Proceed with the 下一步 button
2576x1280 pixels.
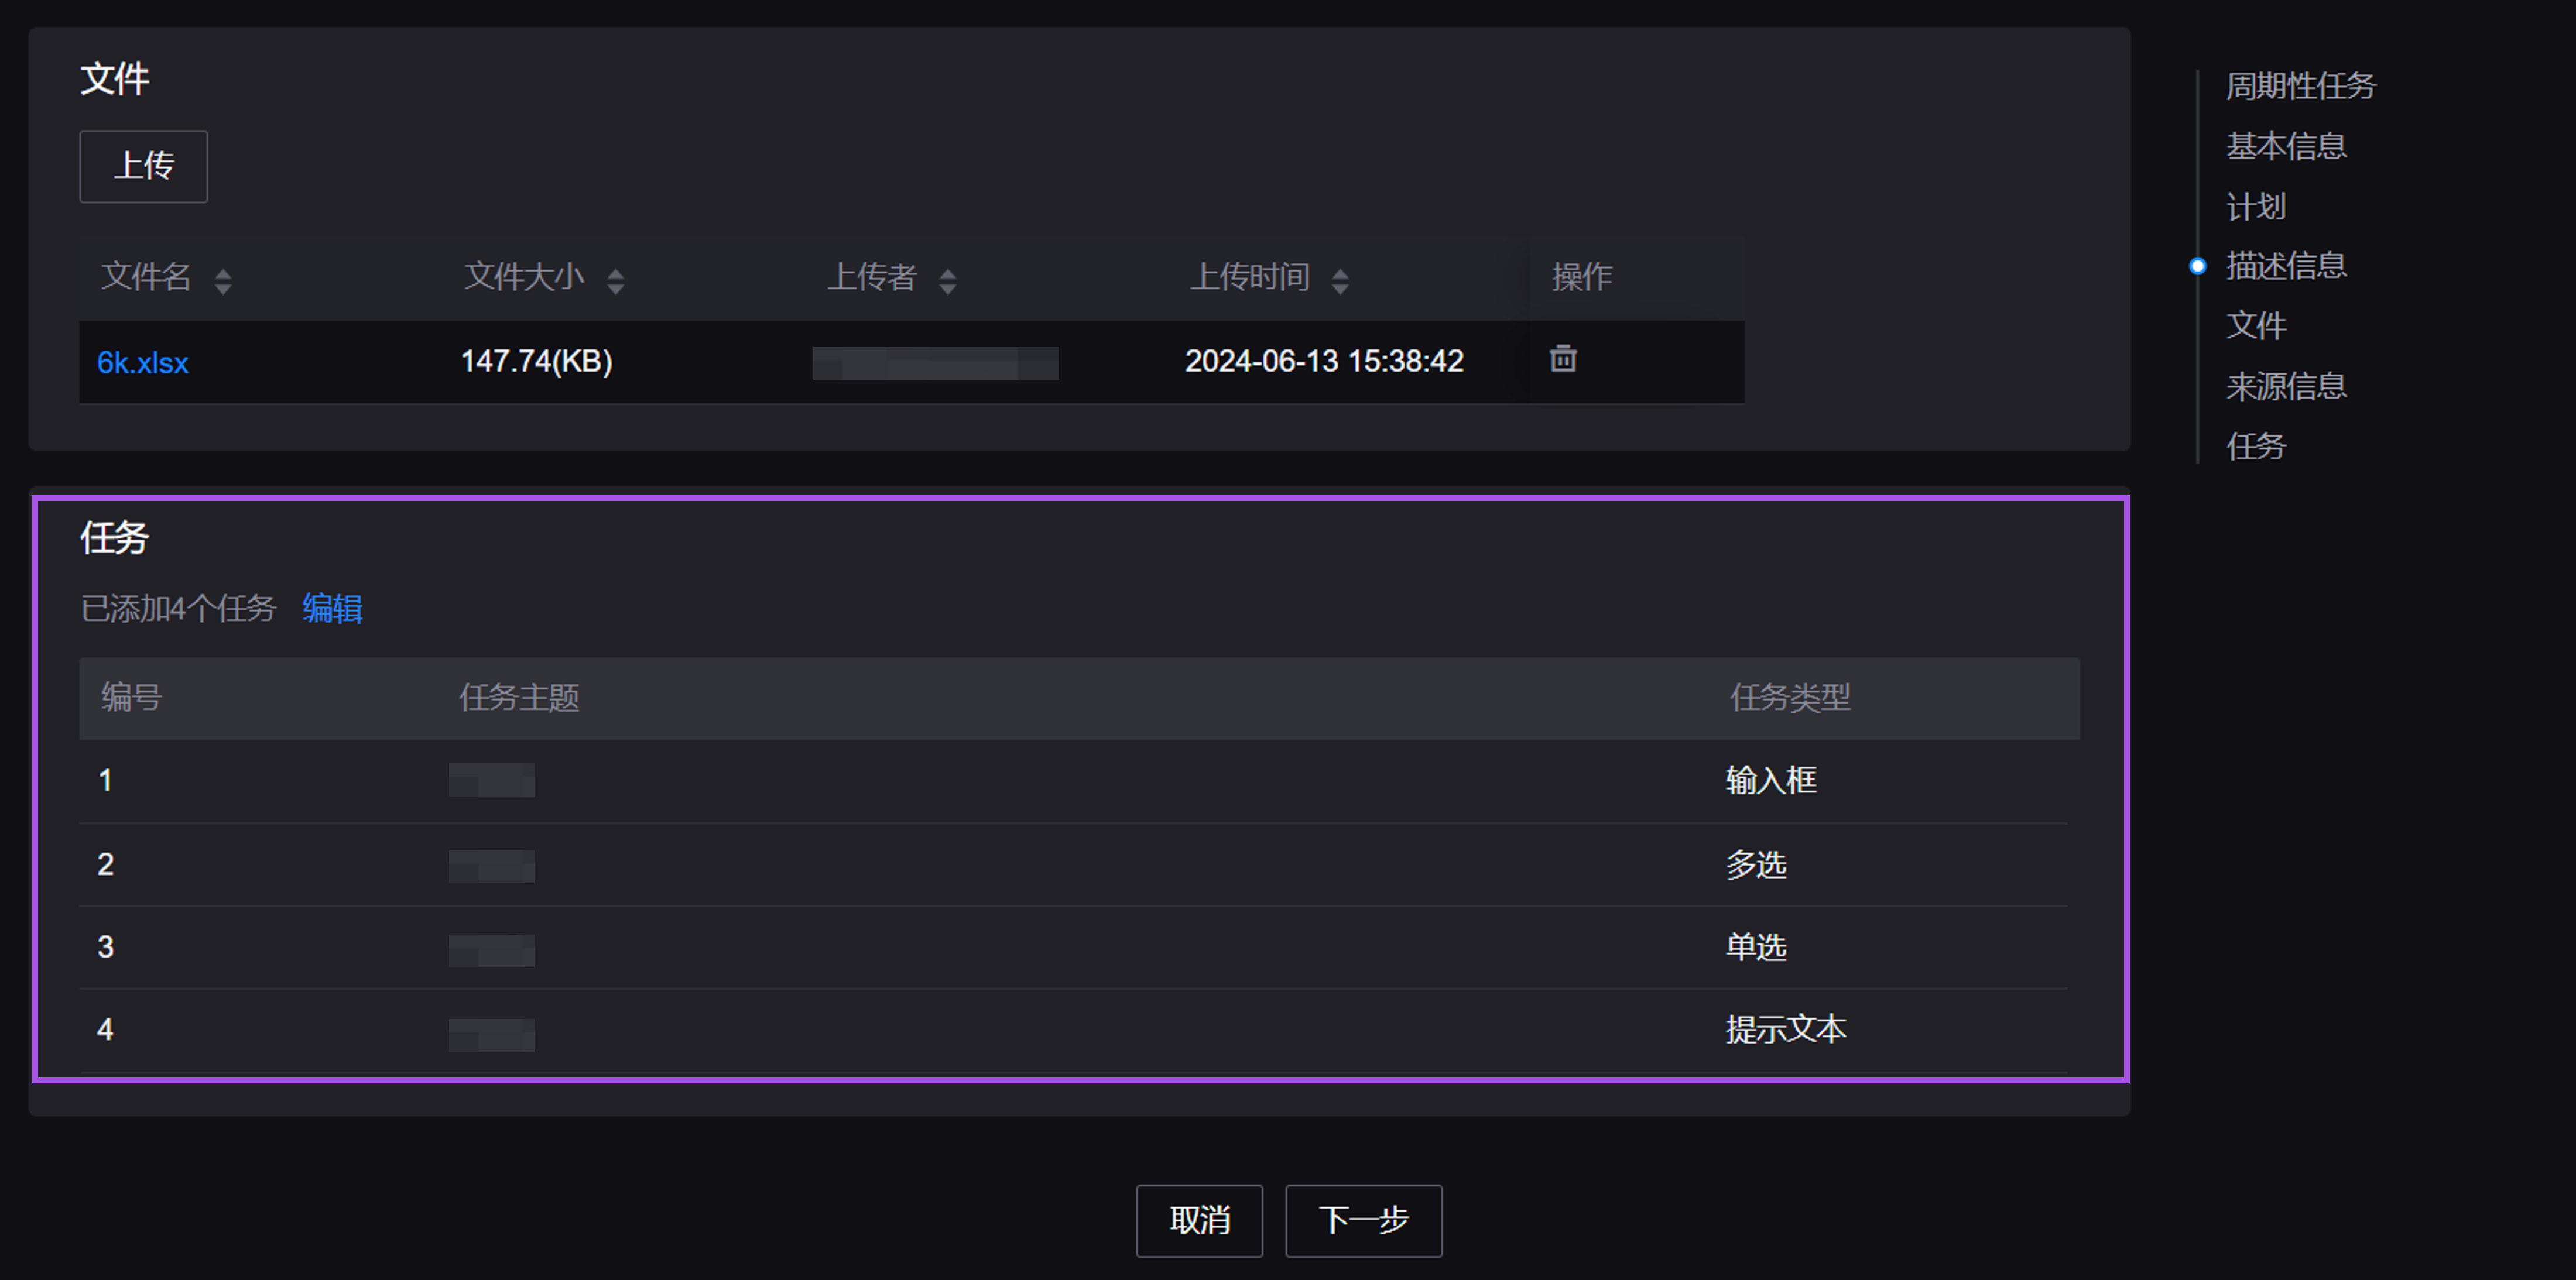coord(1363,1220)
